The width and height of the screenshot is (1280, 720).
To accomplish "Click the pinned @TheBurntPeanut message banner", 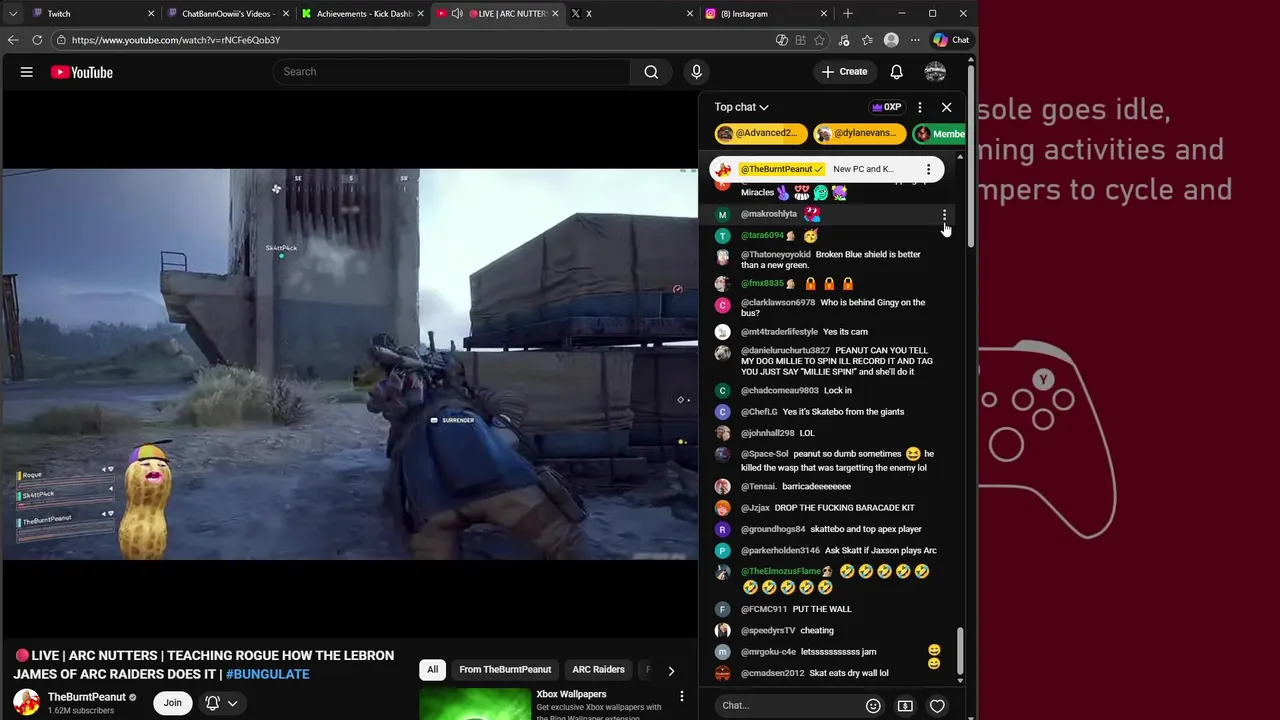I will pyautogui.click(x=827, y=169).
